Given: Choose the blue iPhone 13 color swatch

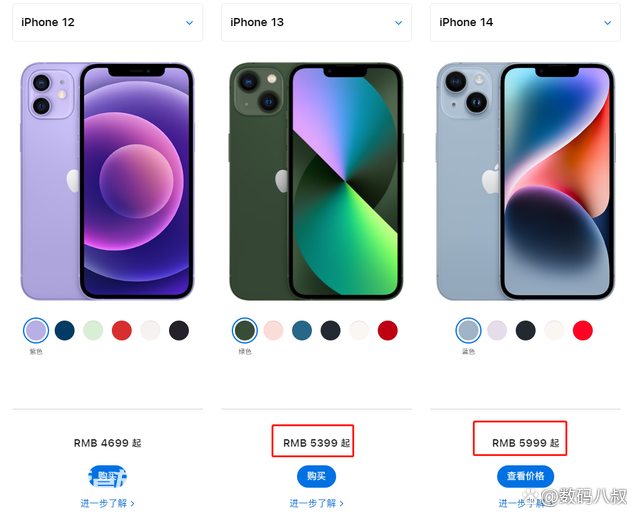Looking at the screenshot, I should (302, 330).
